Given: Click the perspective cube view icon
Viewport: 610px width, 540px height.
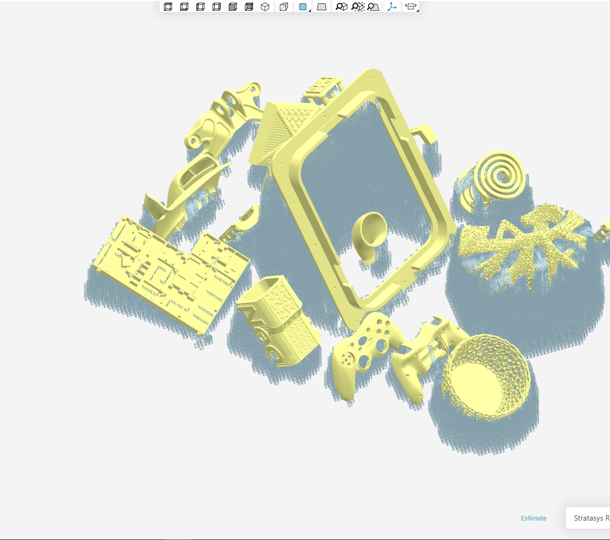Looking at the screenshot, I should point(284,7).
